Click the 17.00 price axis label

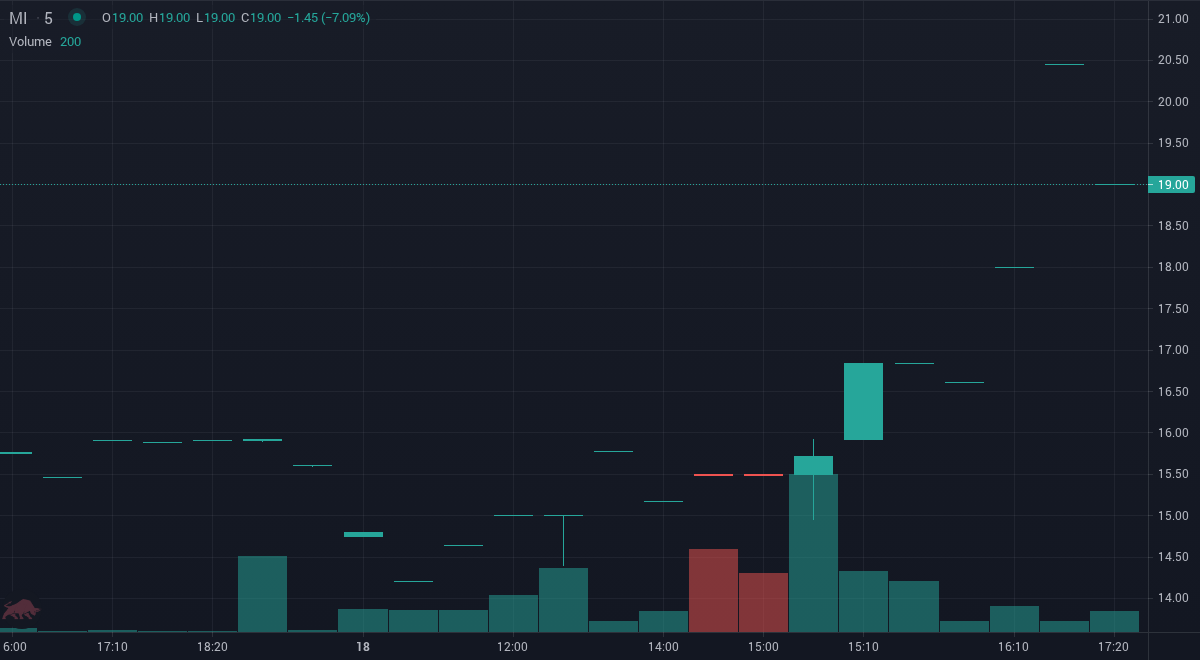[1172, 350]
